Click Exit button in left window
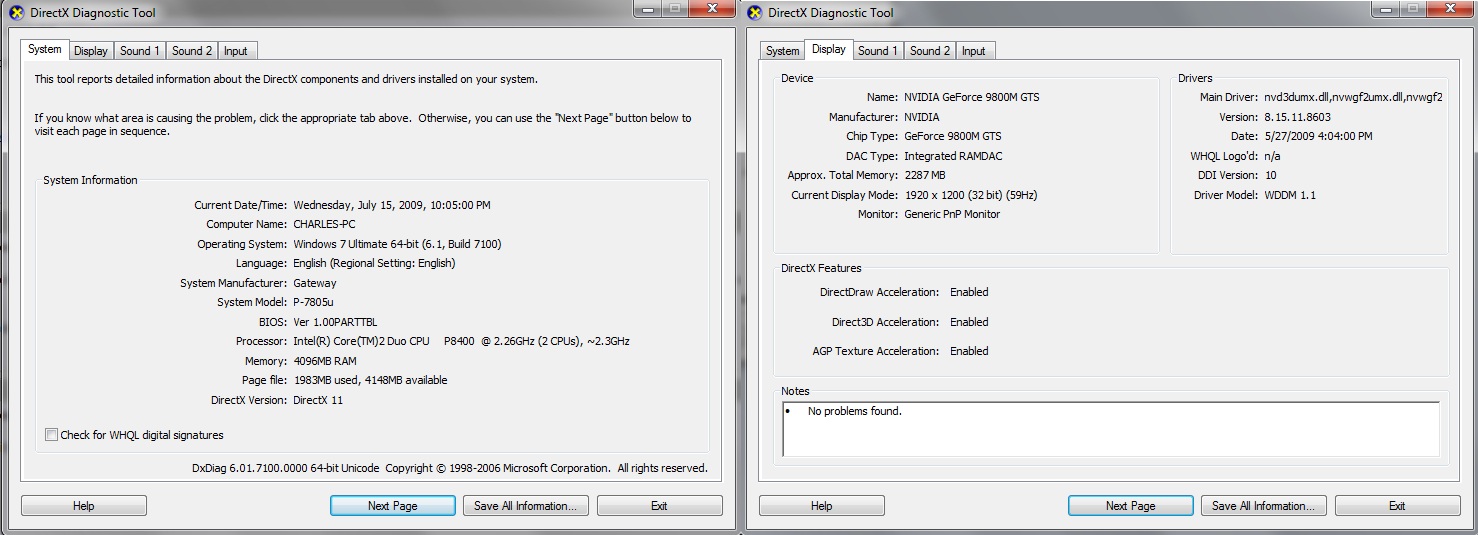 pyautogui.click(x=660, y=506)
